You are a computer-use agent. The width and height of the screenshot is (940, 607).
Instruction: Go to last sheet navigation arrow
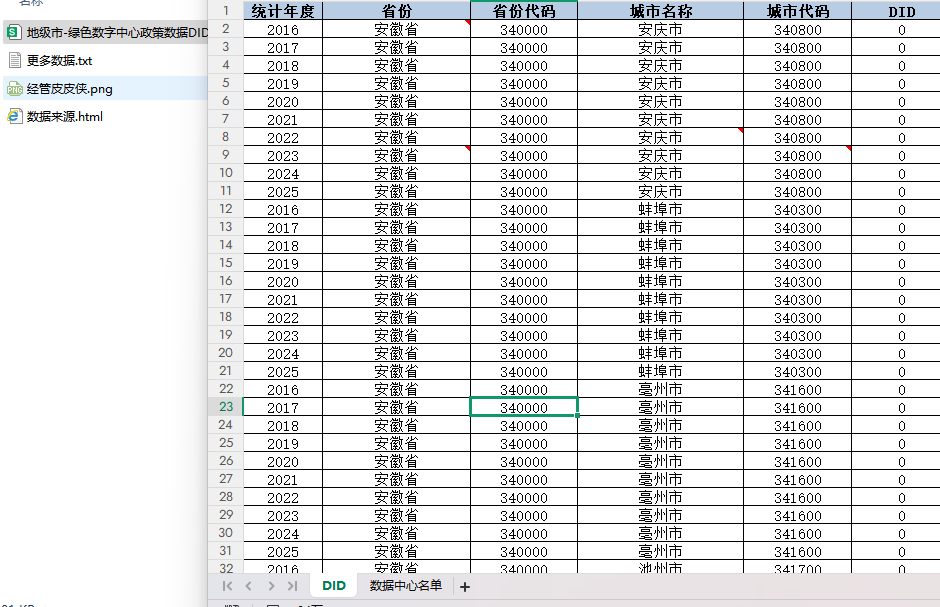293,586
